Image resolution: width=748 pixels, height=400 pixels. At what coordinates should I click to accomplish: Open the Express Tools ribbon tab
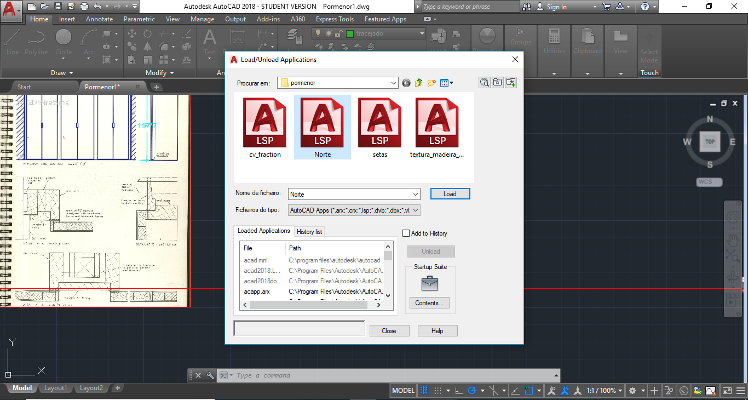point(334,19)
